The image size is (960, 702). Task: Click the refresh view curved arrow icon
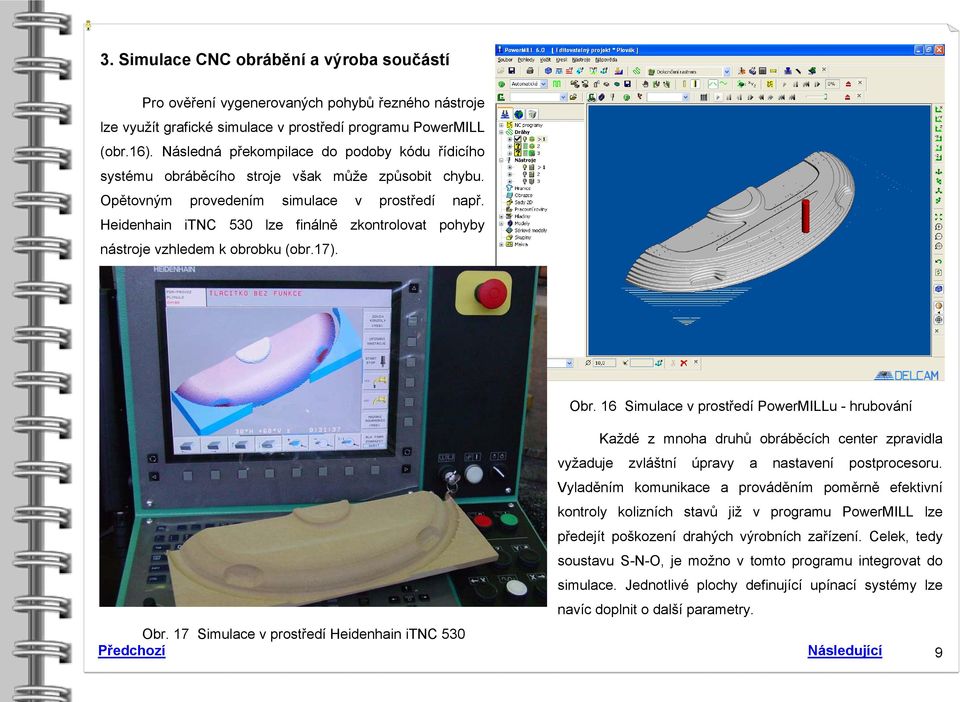point(938,261)
